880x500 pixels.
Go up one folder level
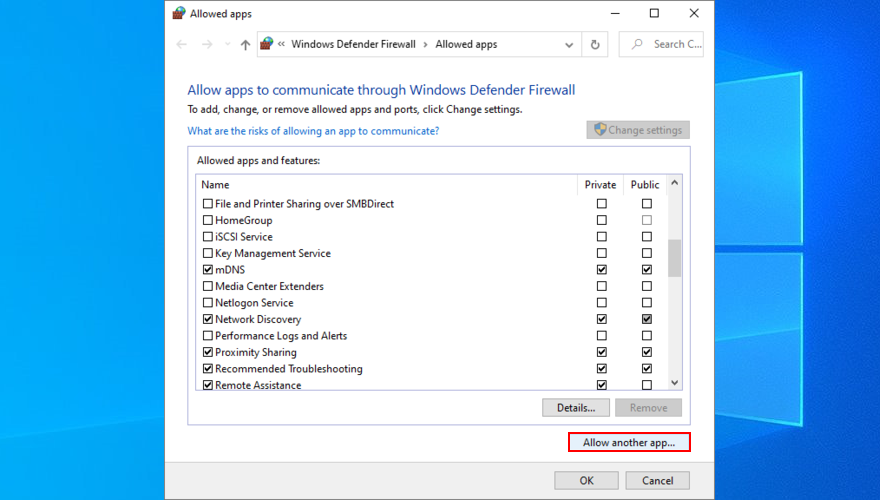click(x=245, y=44)
